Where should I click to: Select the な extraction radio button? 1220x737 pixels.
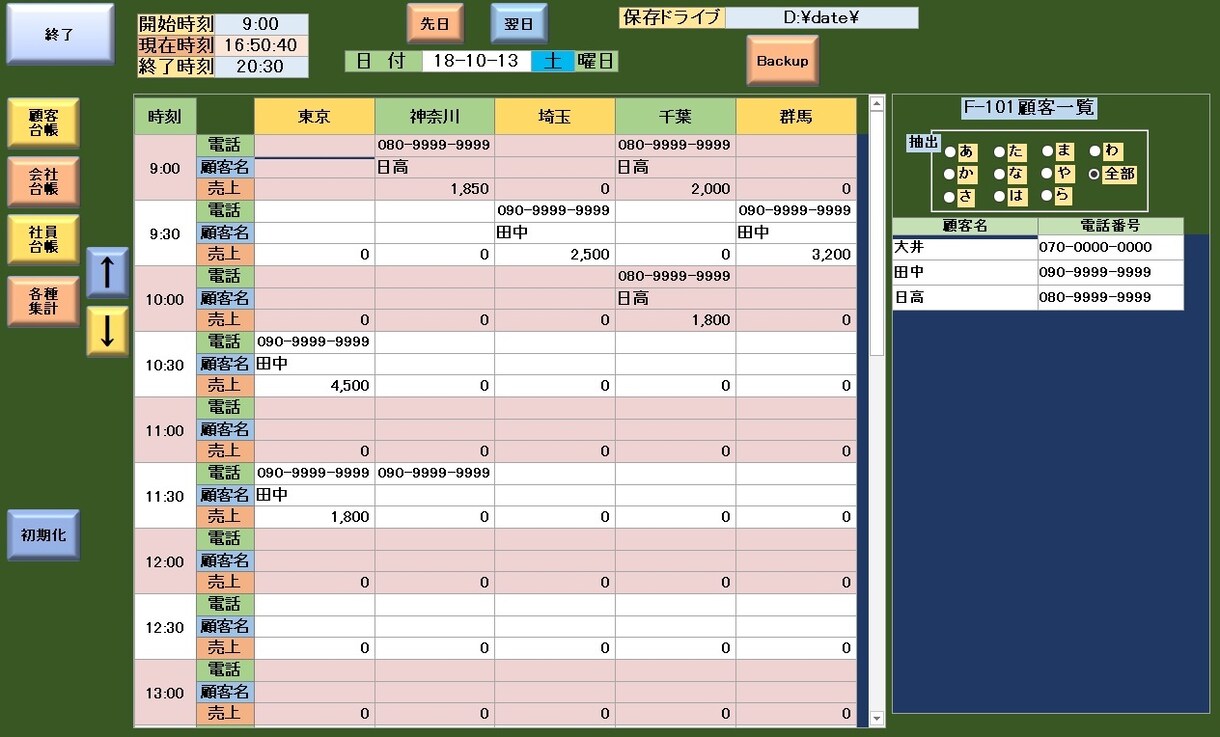[x=999, y=174]
